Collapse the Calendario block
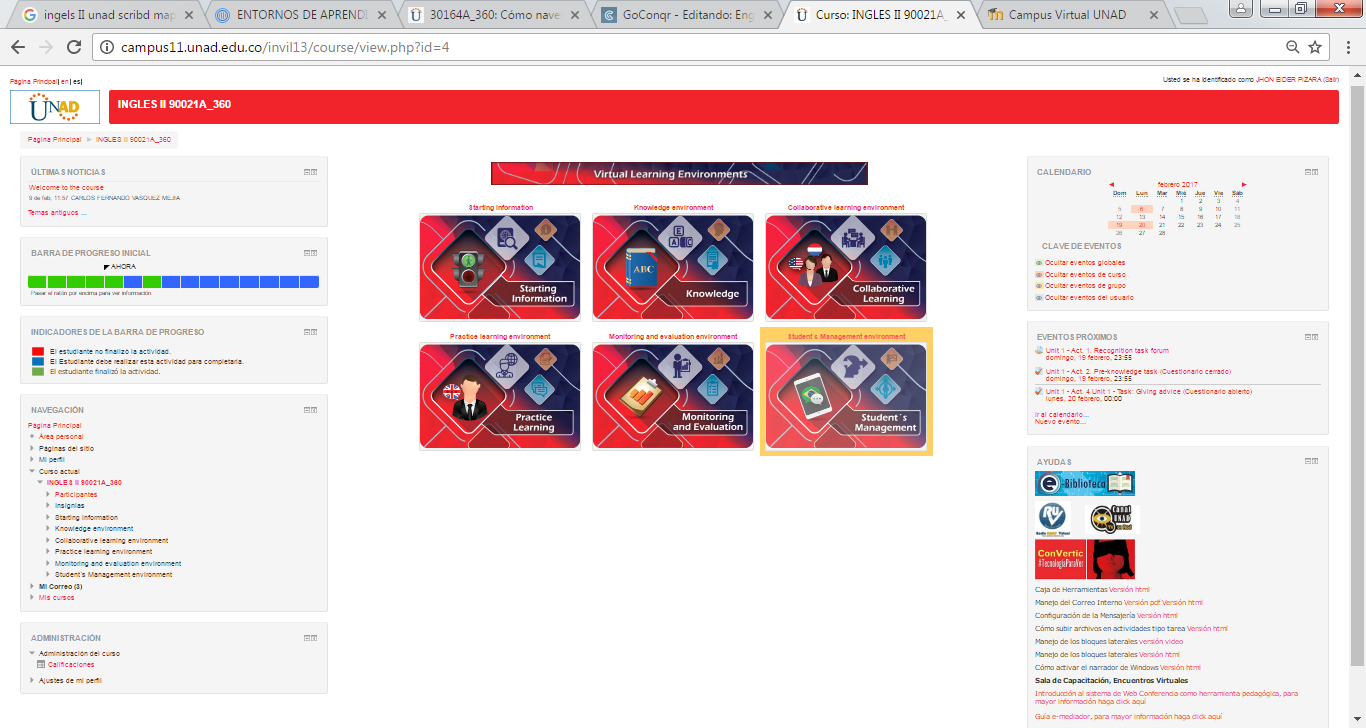 point(1308,172)
